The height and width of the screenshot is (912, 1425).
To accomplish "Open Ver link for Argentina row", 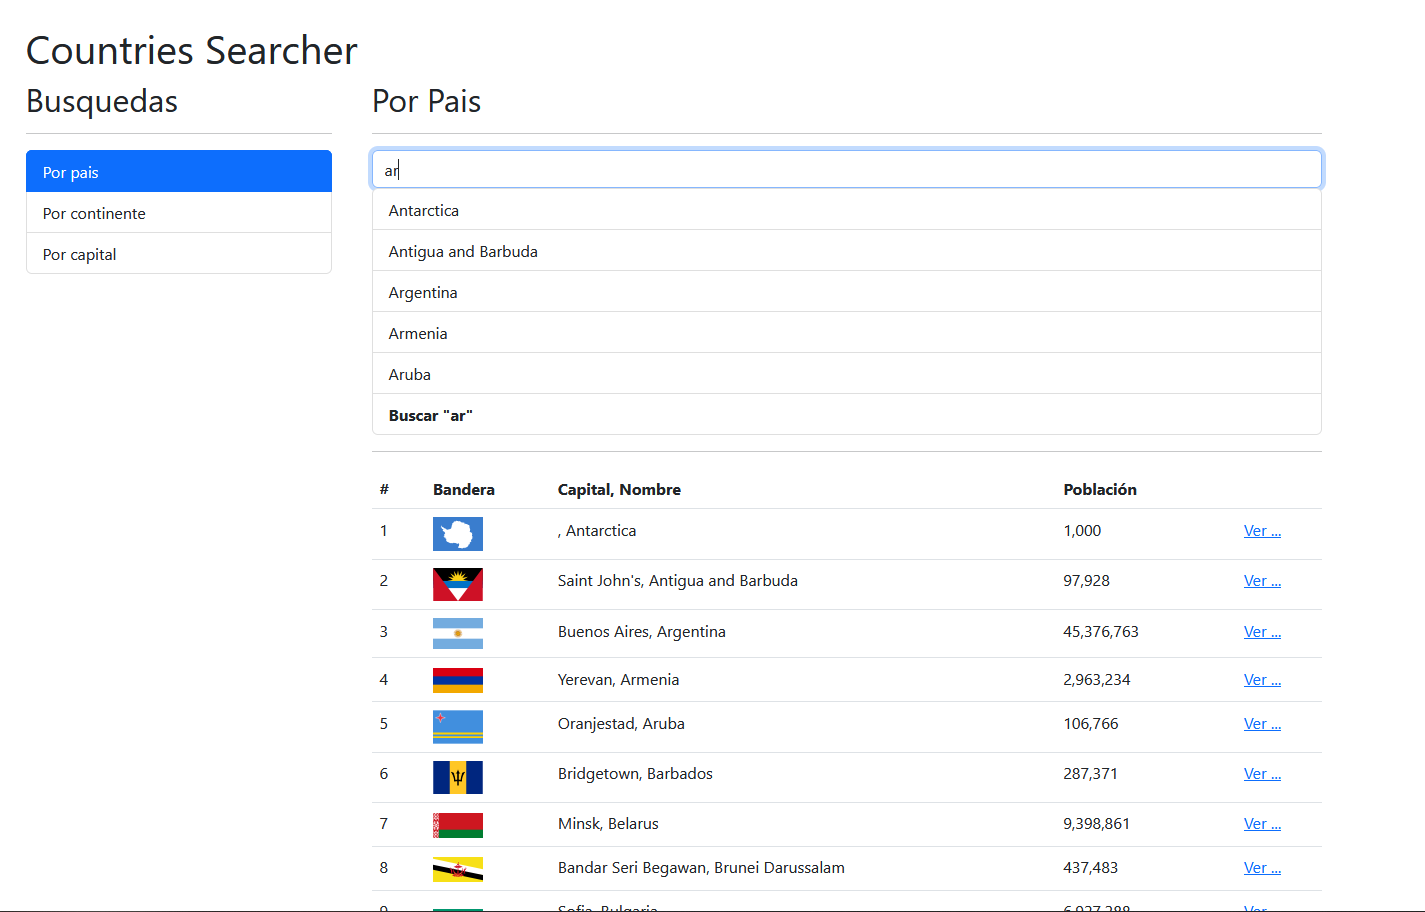I will [x=1262, y=632].
